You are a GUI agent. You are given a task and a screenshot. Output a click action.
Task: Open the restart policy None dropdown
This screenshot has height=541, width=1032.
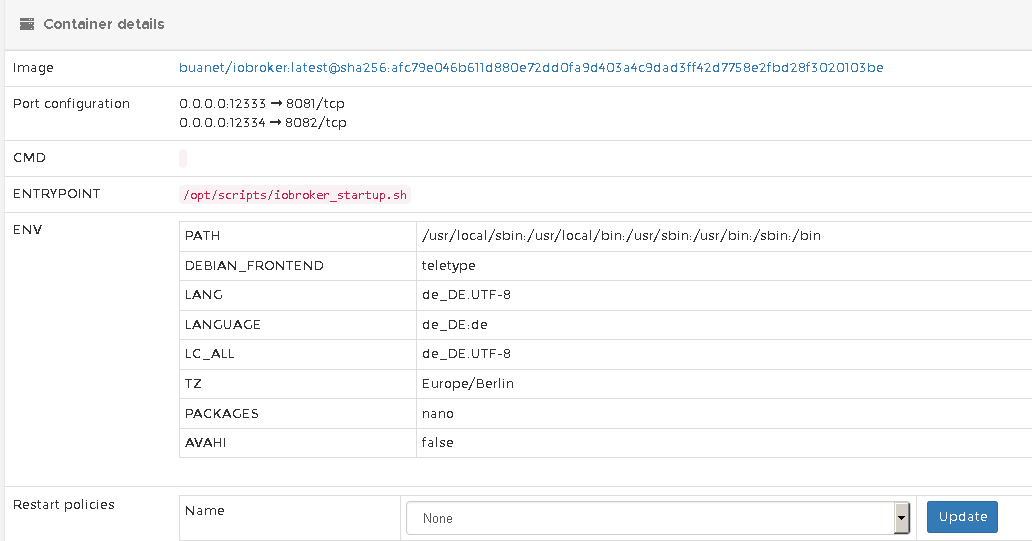tap(650, 518)
